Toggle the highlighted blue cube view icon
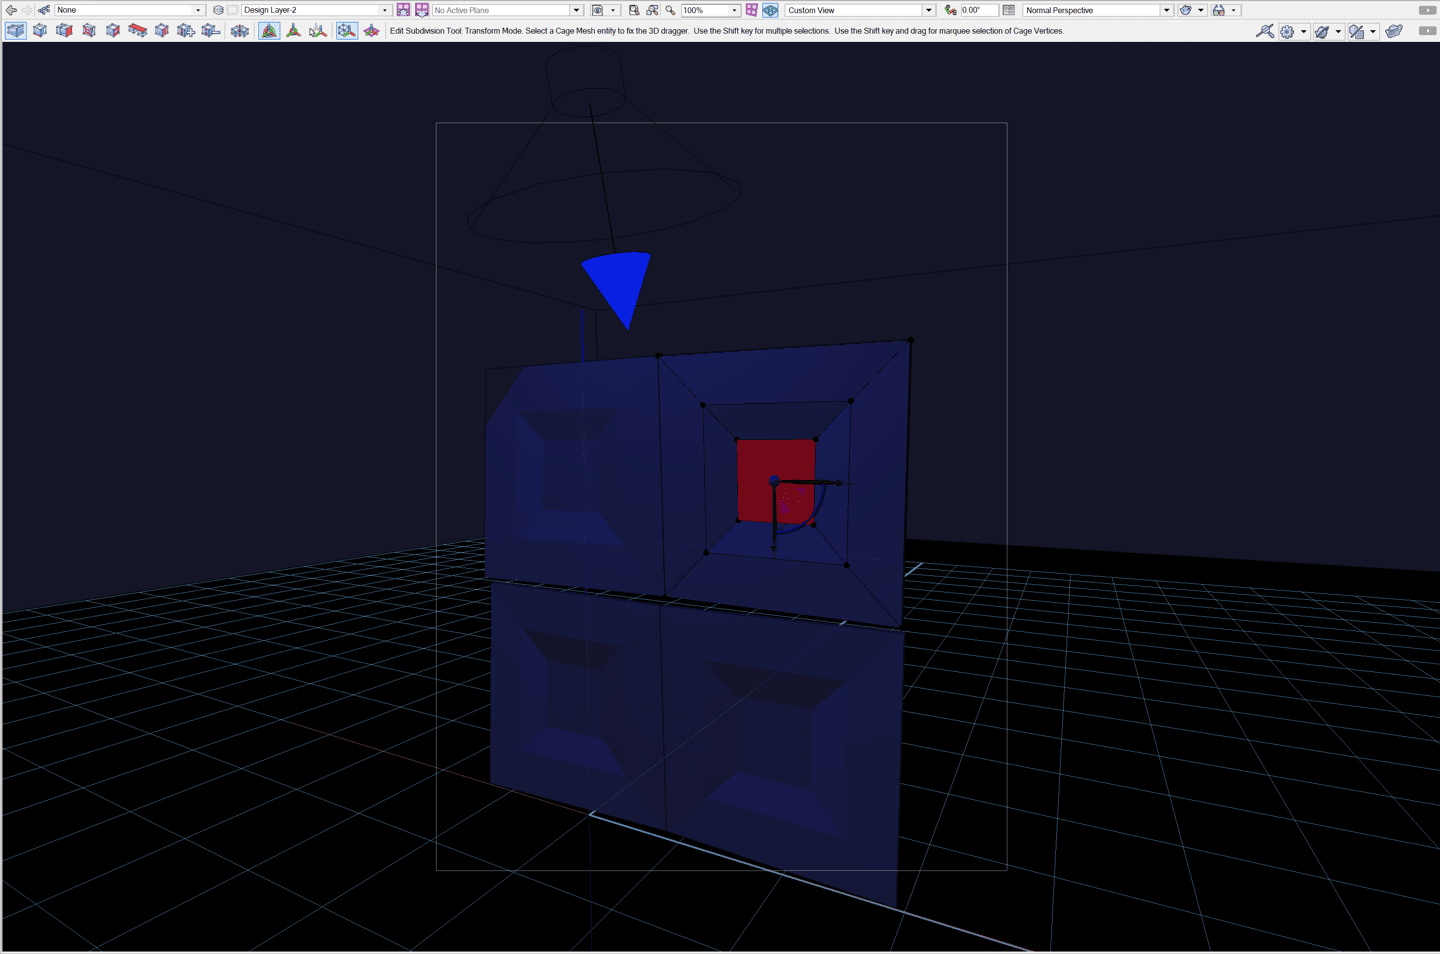 (x=771, y=10)
